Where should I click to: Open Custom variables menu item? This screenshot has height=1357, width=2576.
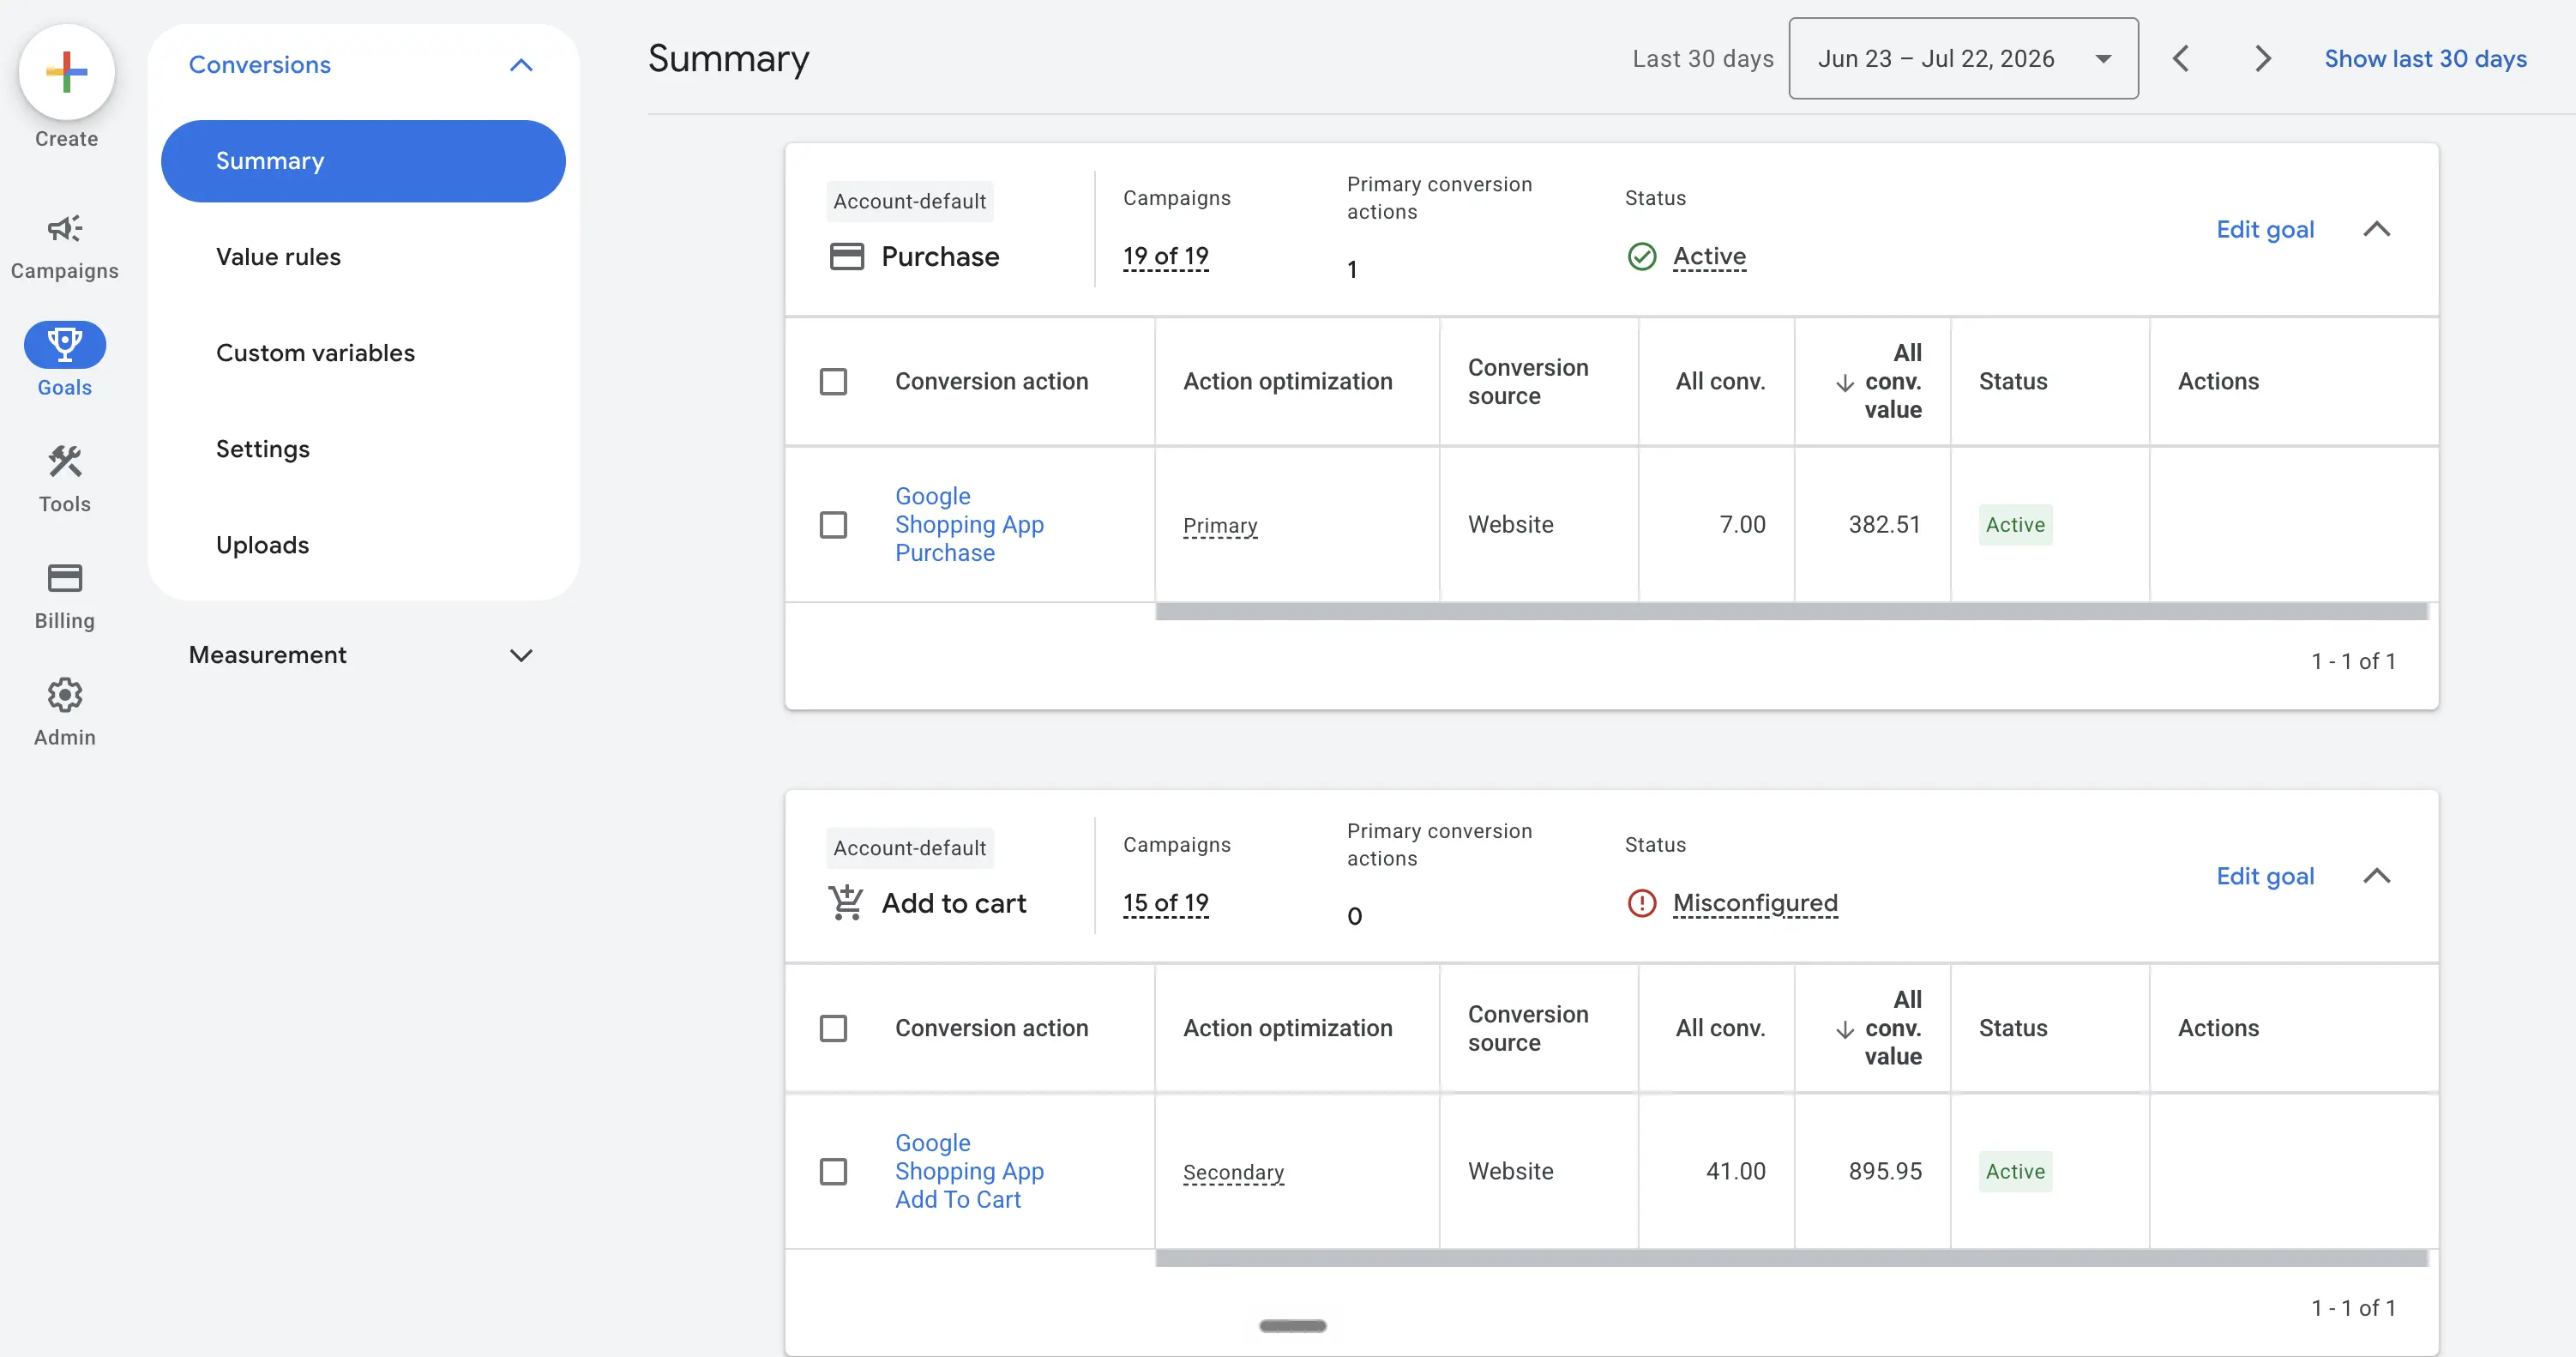315,353
